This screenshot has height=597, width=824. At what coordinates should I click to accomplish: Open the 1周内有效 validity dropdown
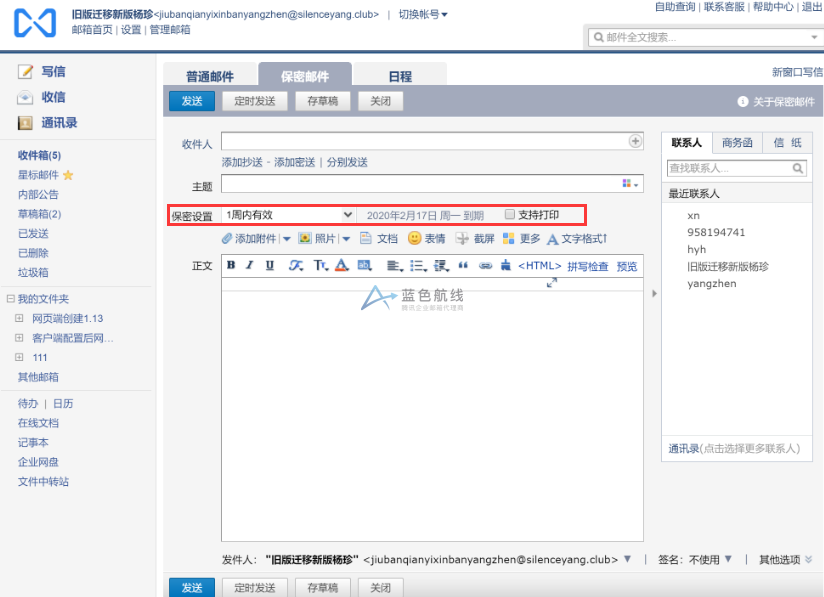289,214
